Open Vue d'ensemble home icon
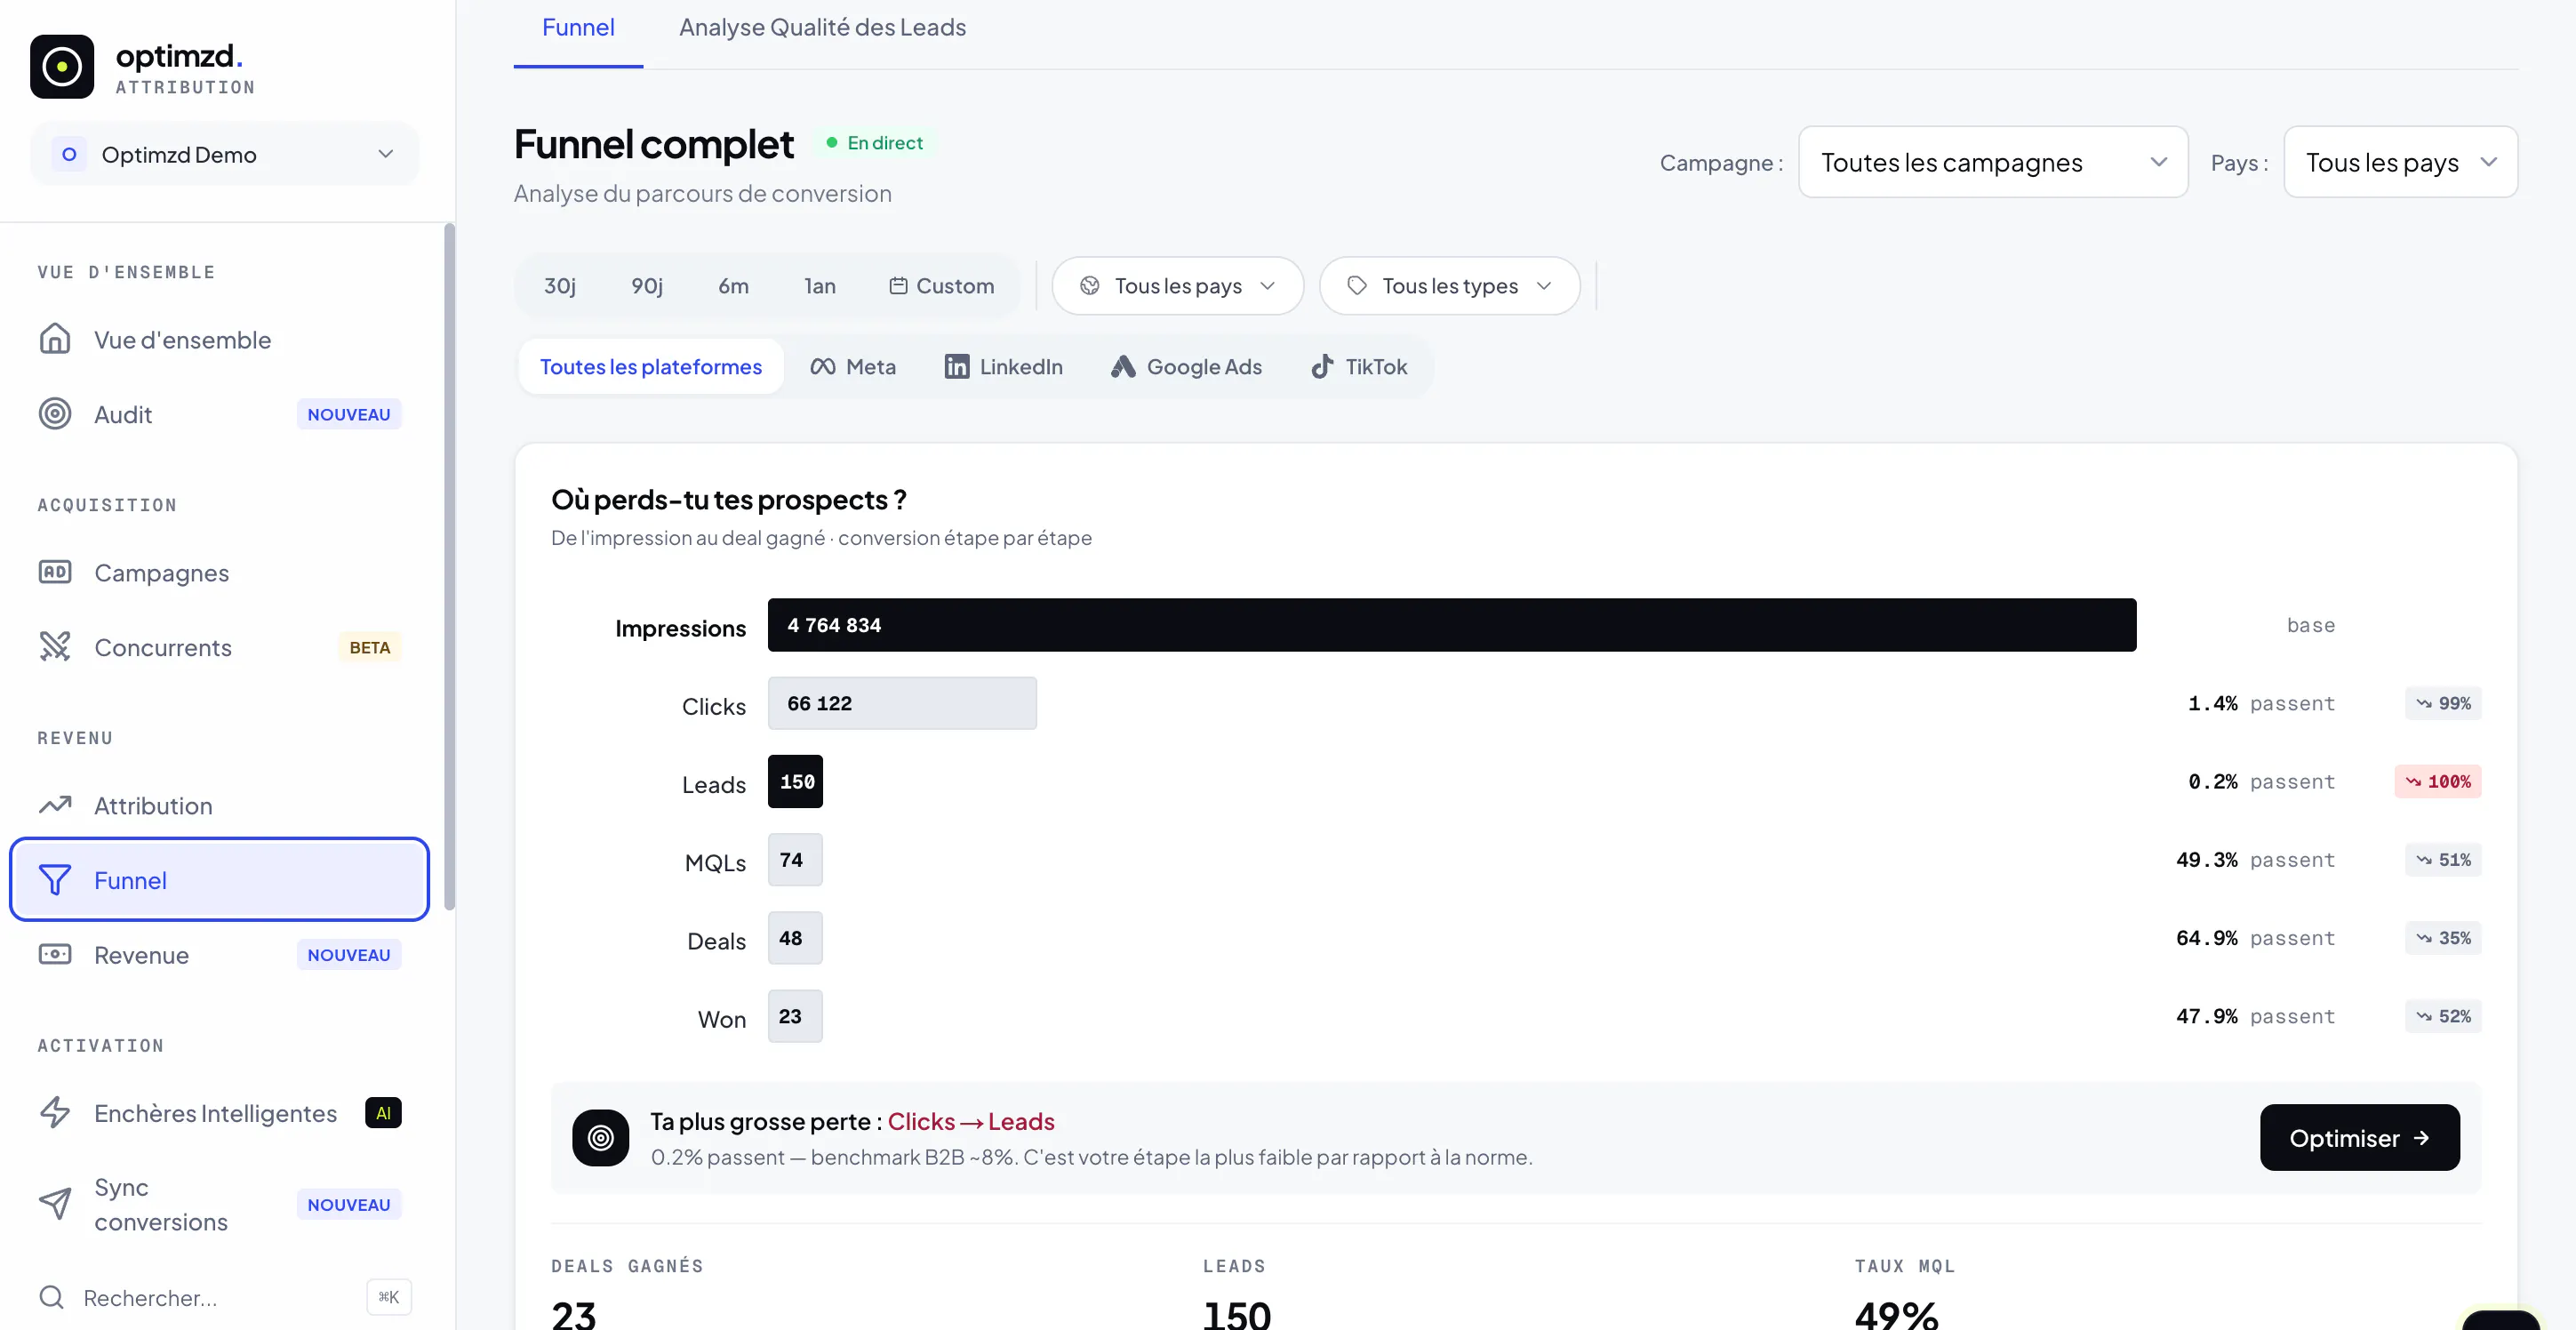The height and width of the screenshot is (1330, 2576). (55, 339)
